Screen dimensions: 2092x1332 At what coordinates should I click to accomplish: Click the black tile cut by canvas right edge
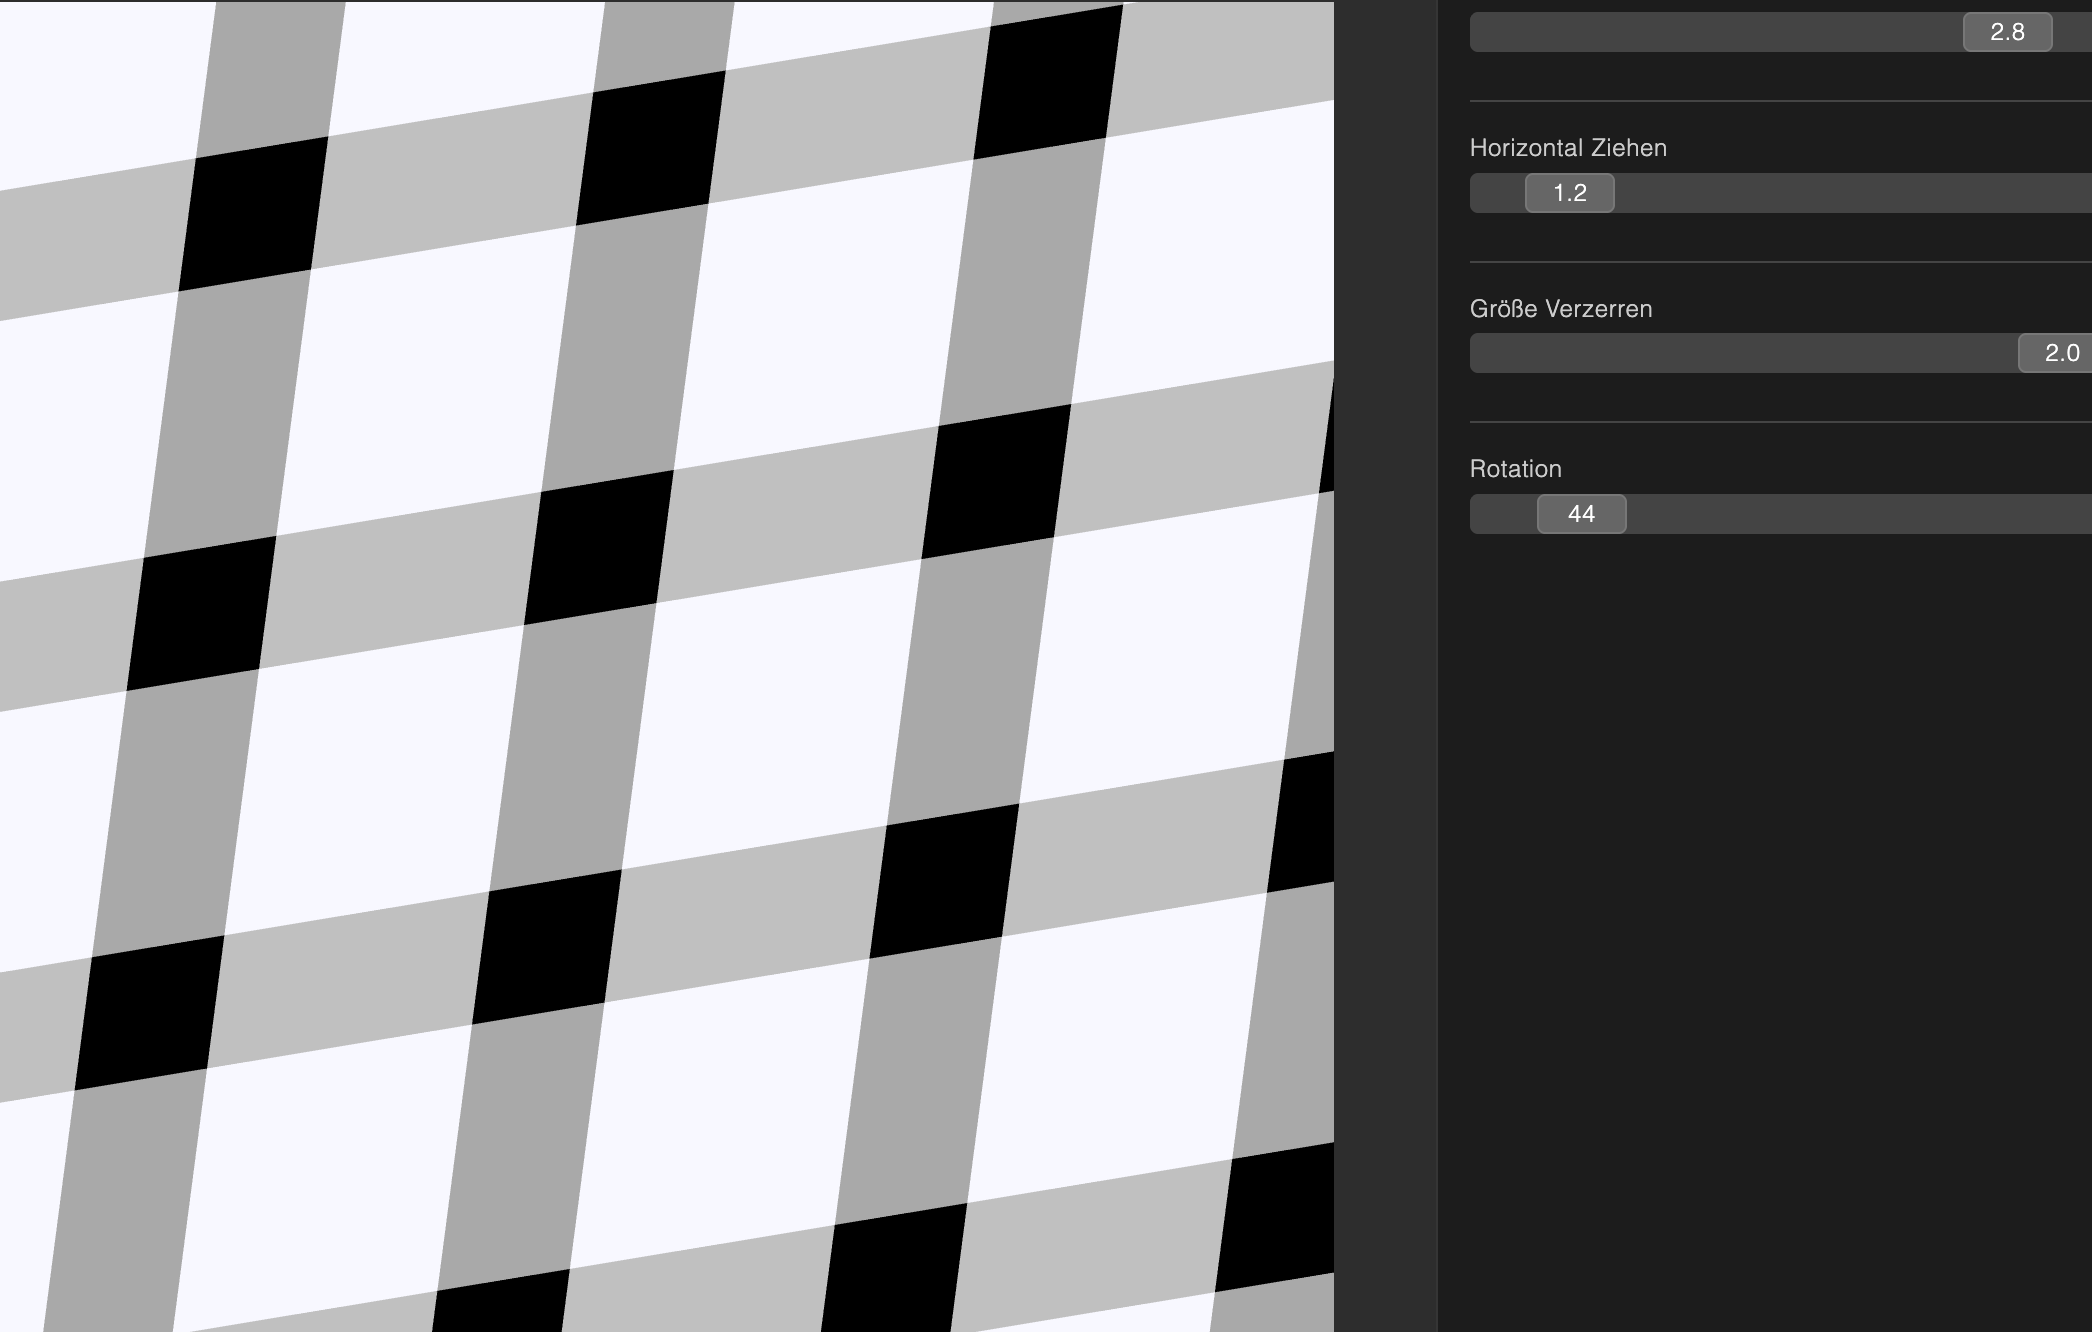point(1303,822)
